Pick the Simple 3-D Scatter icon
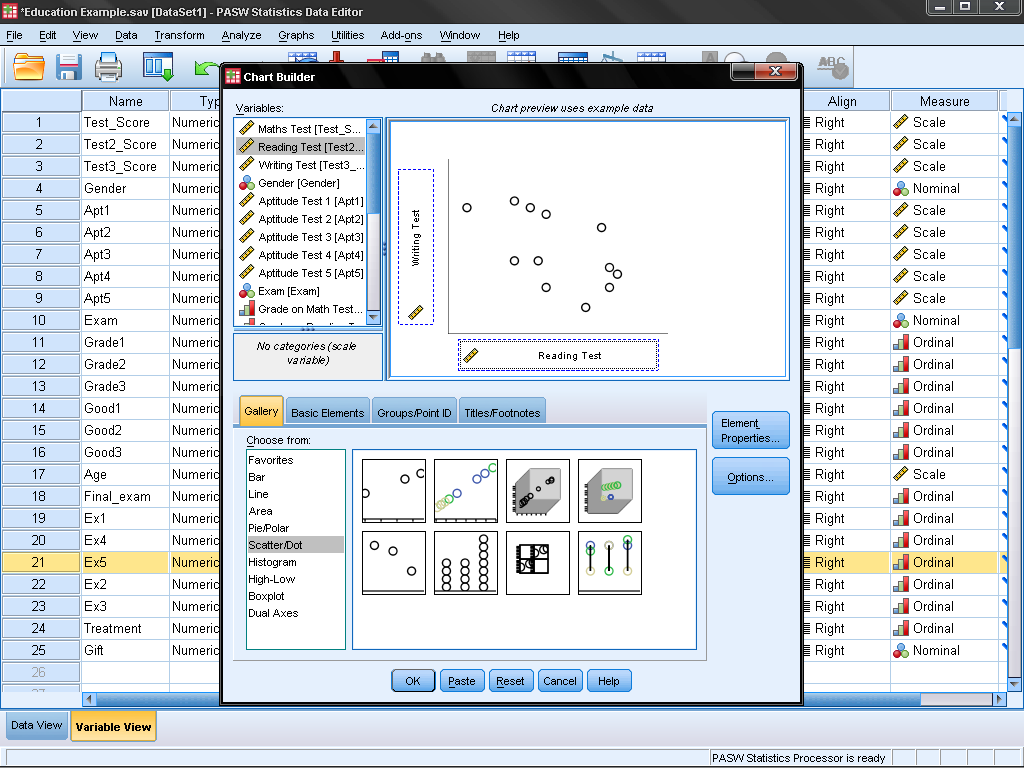 pos(538,491)
